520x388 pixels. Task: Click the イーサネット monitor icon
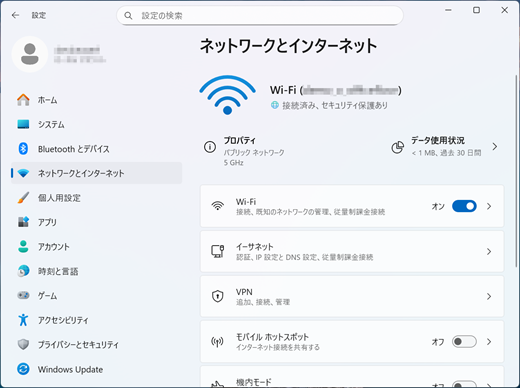[x=218, y=251]
